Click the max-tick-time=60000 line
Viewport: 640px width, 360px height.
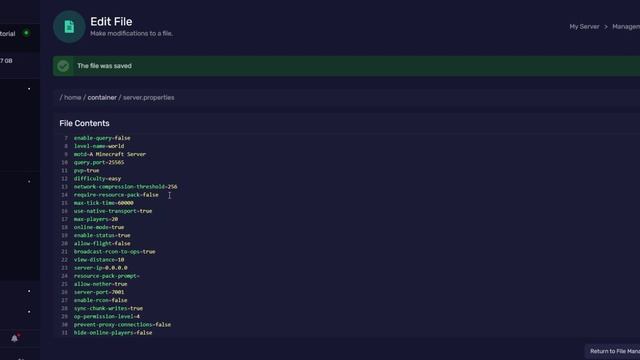pyautogui.click(x=104, y=203)
